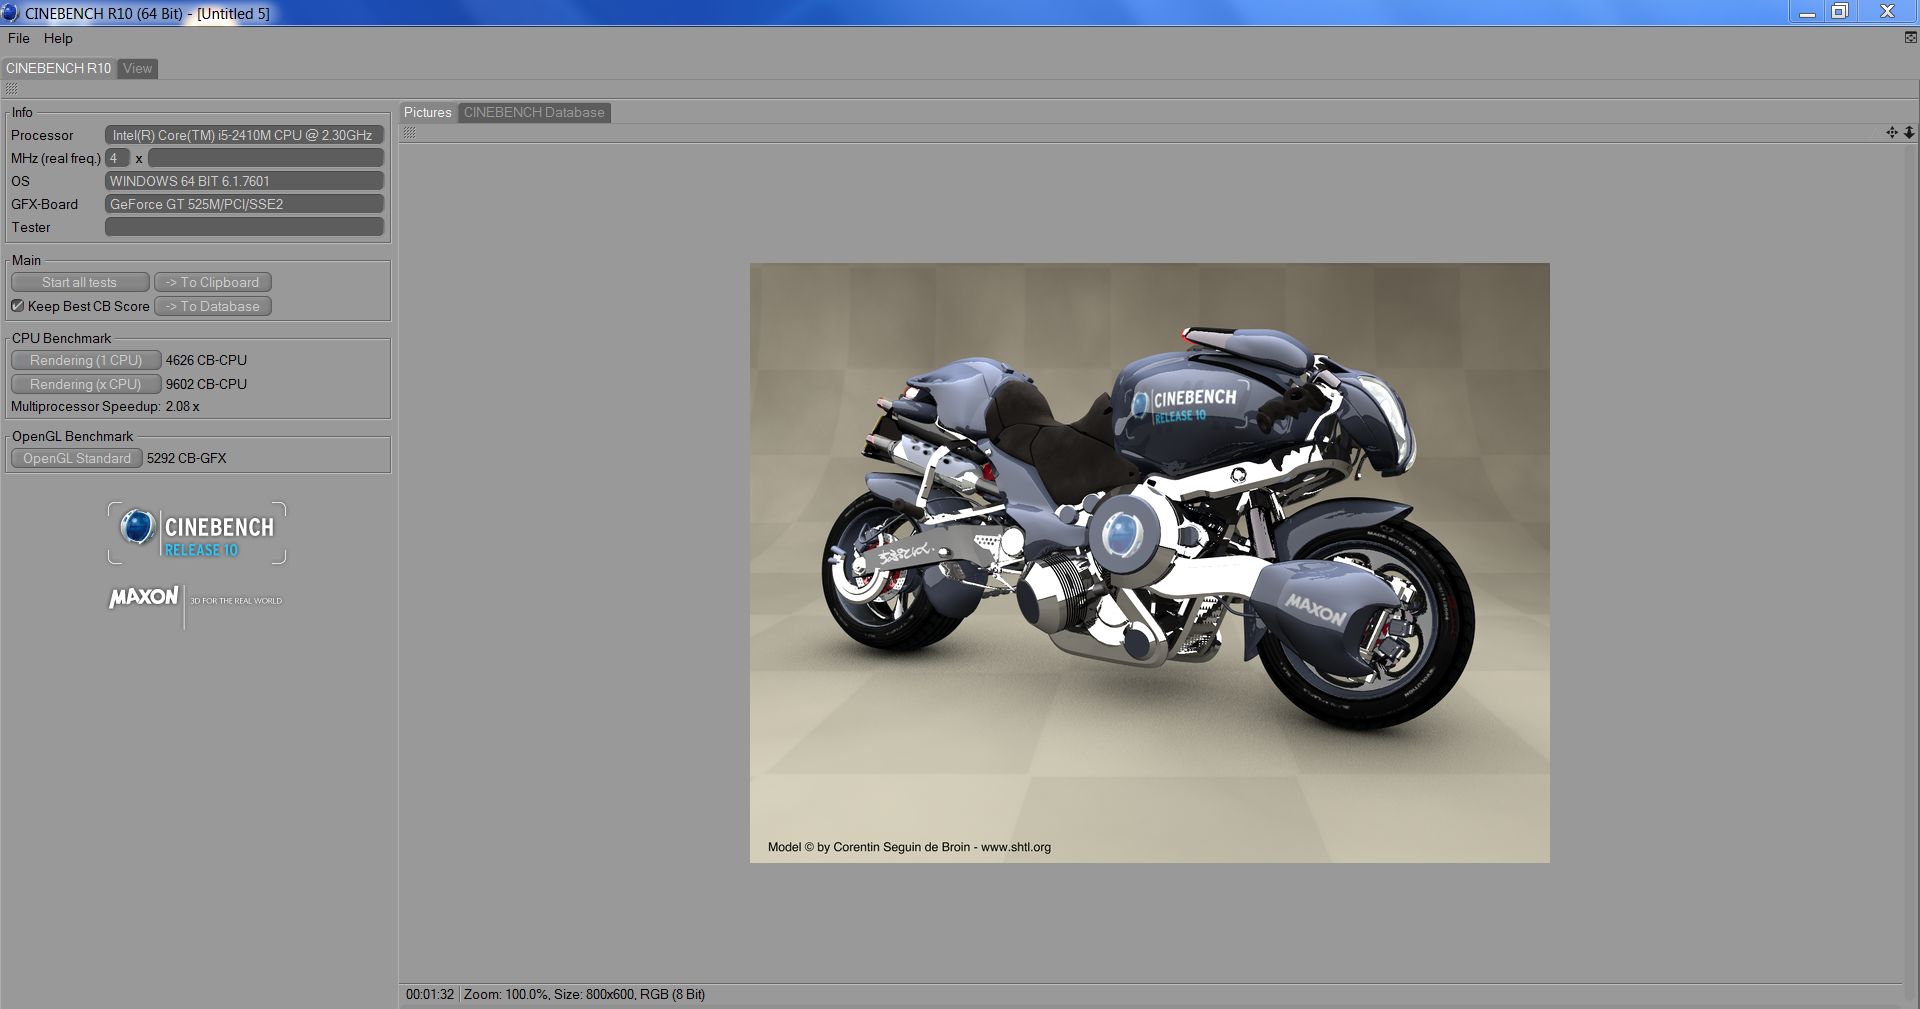
Task: Click the 5292 CB-GFX score text
Action: pos(187,458)
